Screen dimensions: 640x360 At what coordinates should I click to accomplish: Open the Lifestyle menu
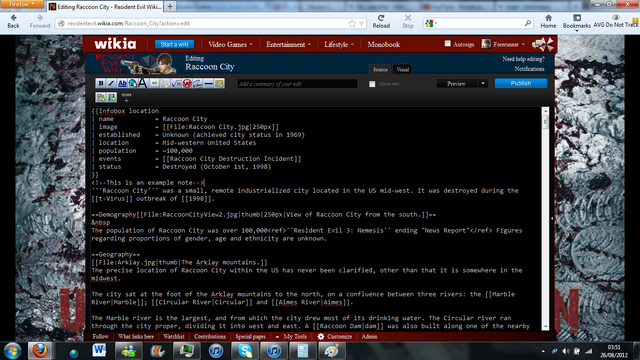[x=339, y=44]
